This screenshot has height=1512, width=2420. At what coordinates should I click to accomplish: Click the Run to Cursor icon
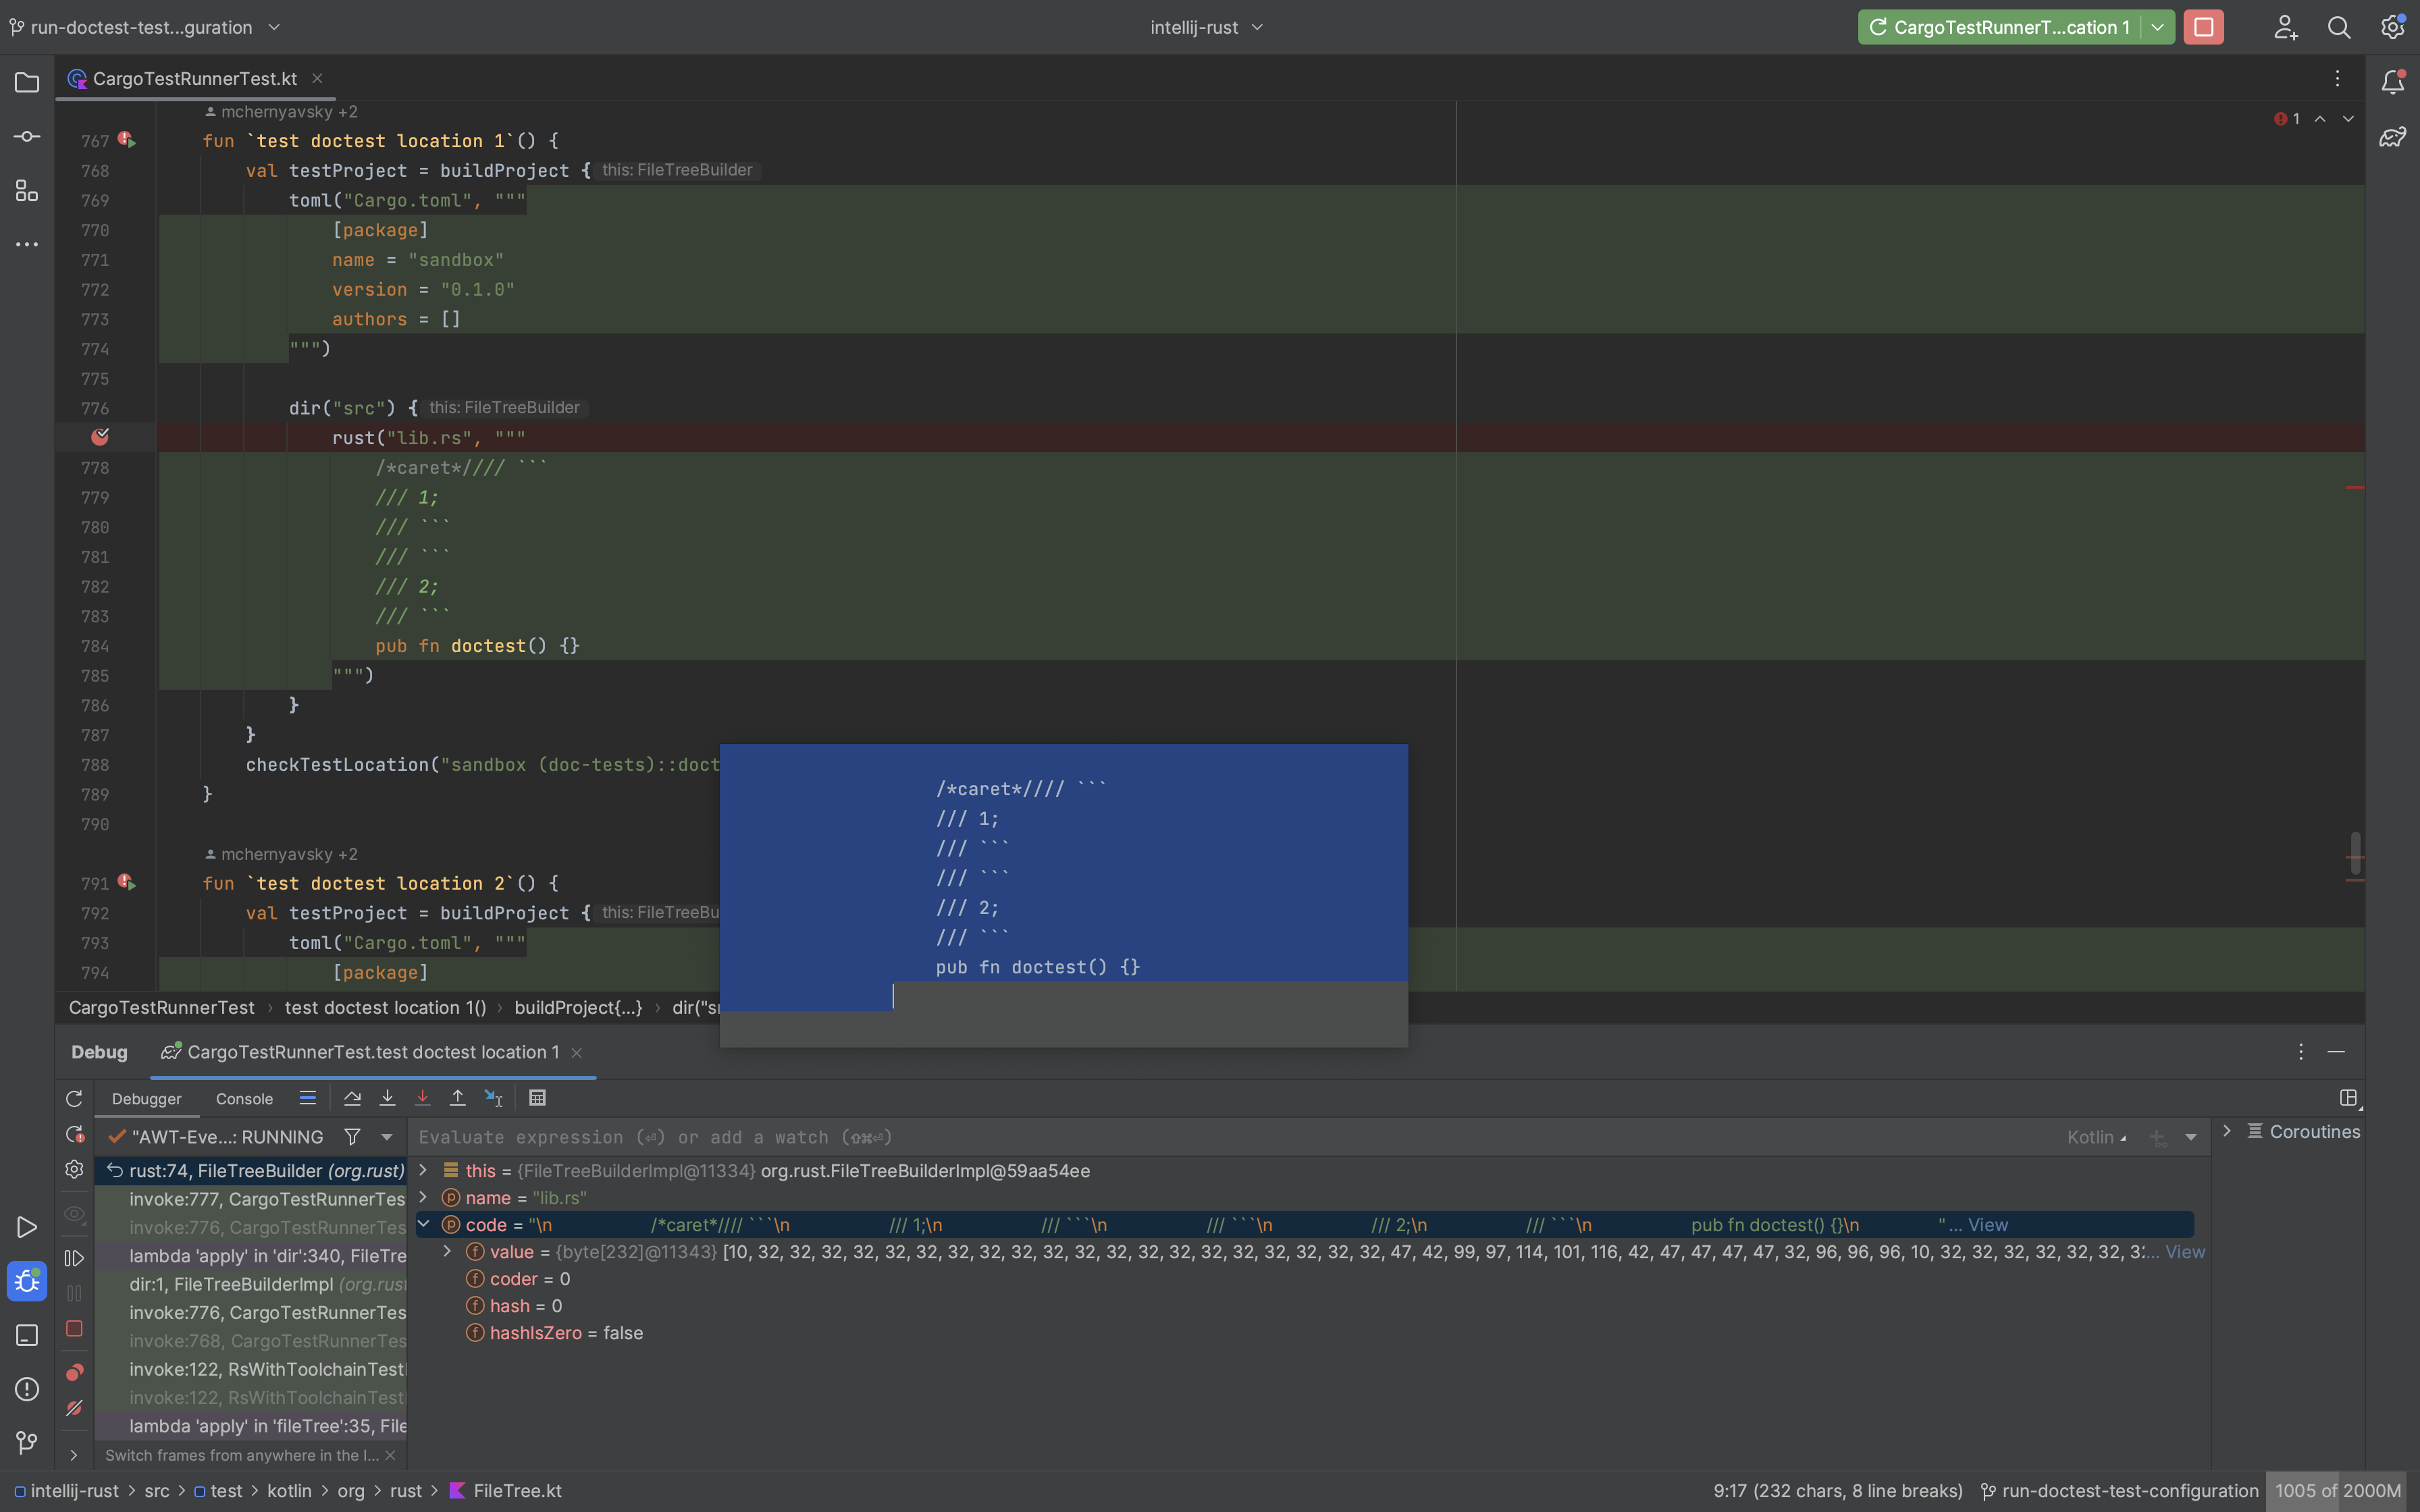click(493, 1098)
